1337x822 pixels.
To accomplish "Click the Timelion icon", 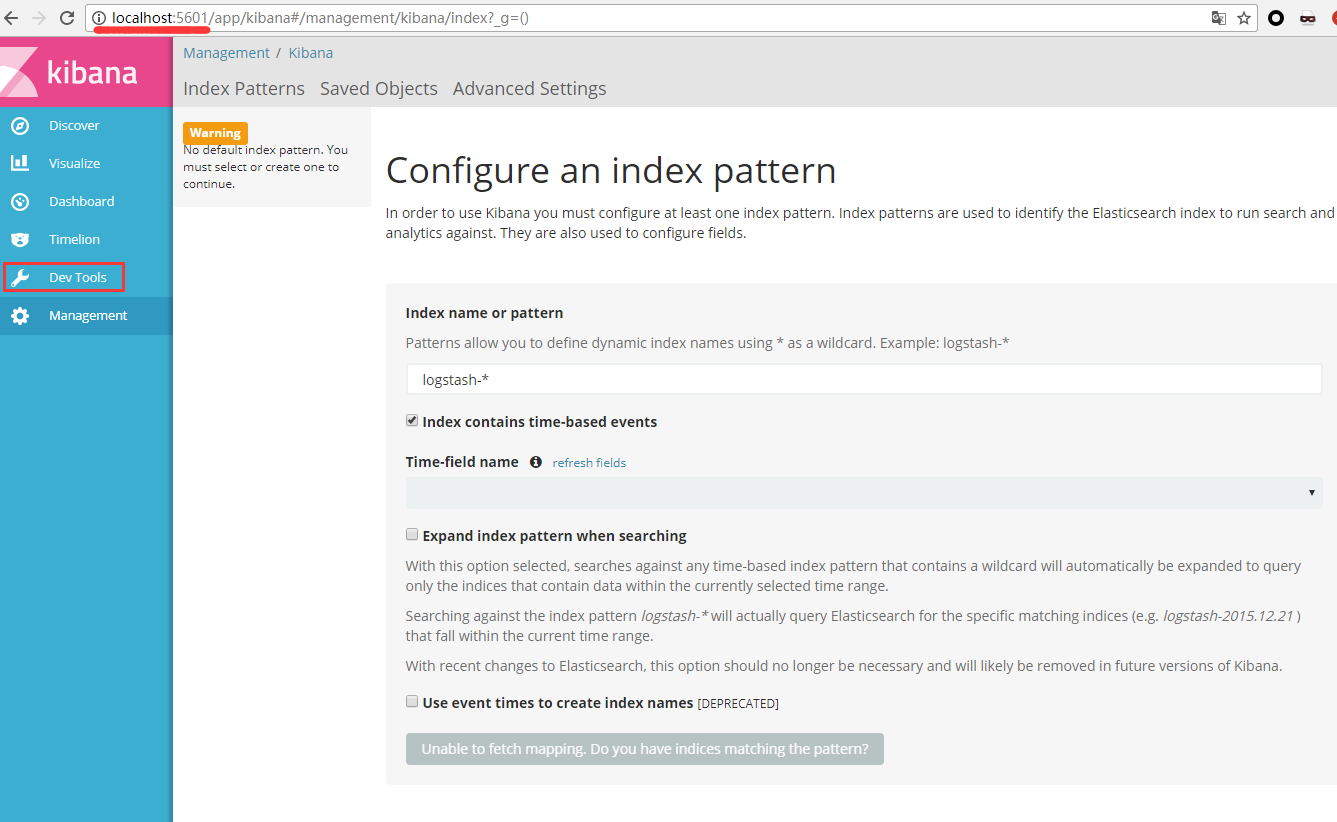I will [20, 239].
